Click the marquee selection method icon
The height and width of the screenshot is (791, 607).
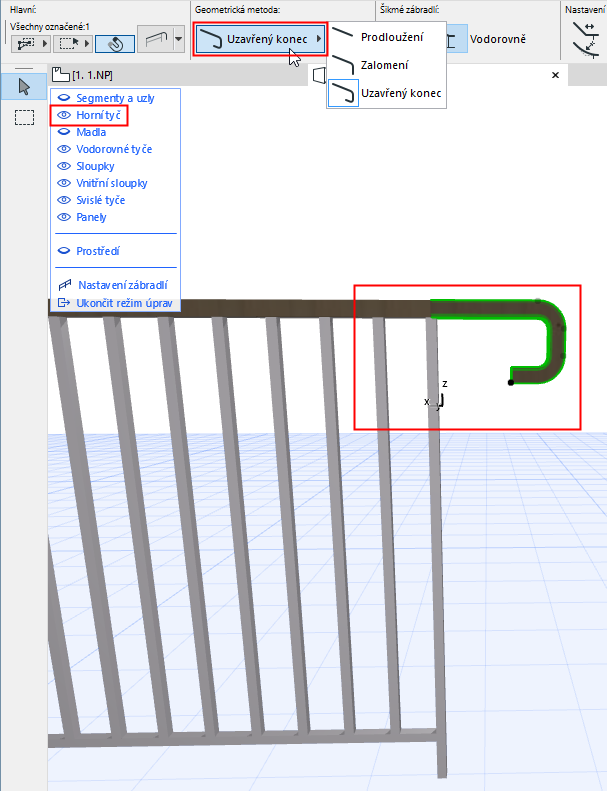click(69, 44)
